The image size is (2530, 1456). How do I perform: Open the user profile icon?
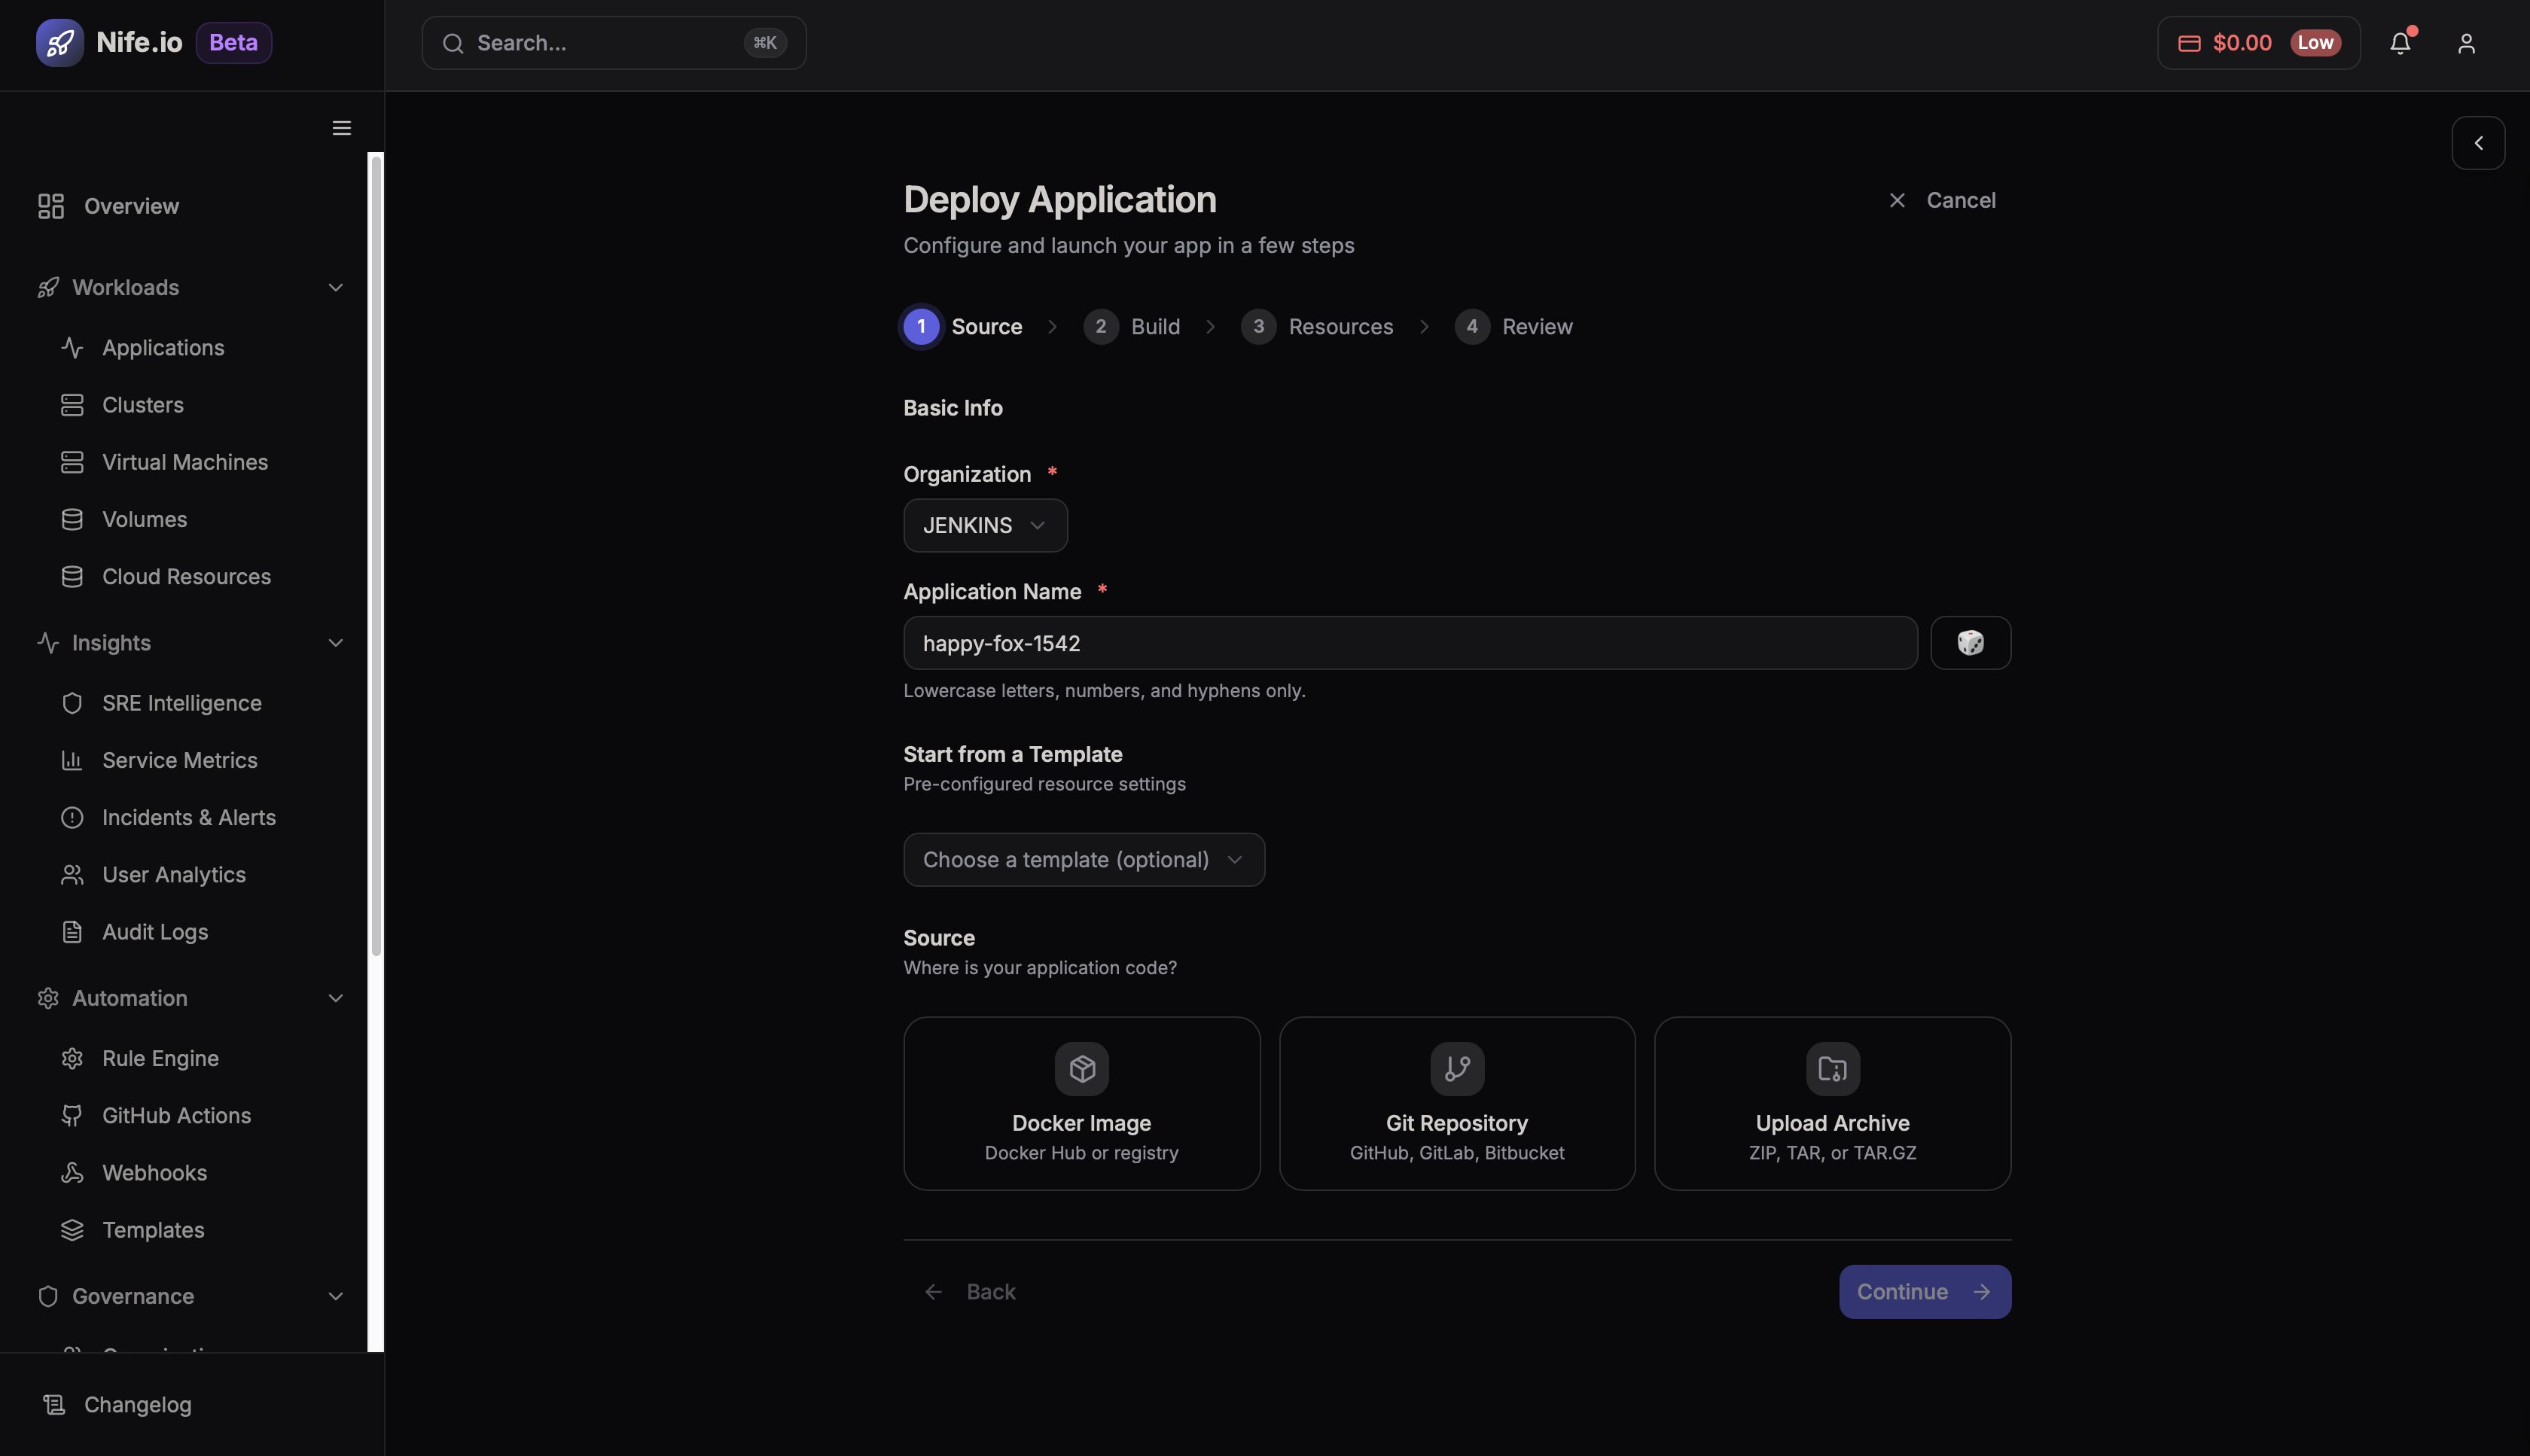(x=2466, y=43)
